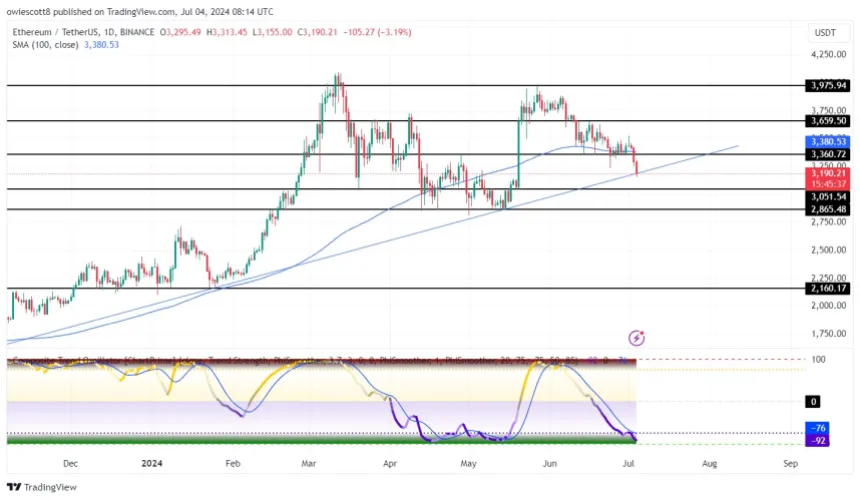Click the open price O3,295.49
The width and height of the screenshot is (860, 500).
180,32
